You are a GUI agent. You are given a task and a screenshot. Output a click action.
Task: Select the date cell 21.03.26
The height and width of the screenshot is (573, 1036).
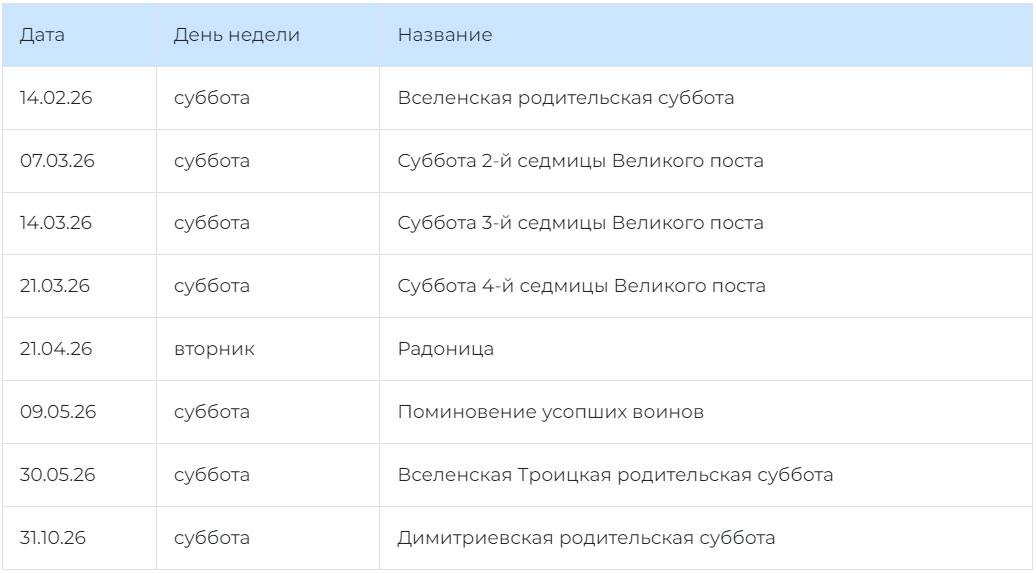click(x=55, y=286)
